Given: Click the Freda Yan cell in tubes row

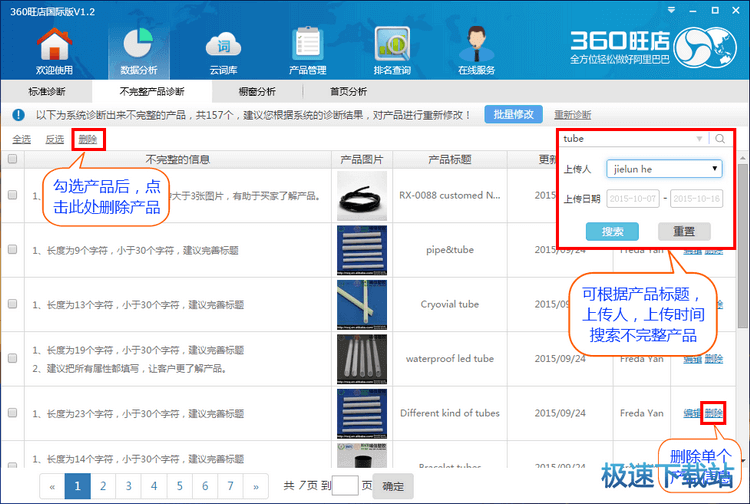Looking at the screenshot, I should point(641,413).
